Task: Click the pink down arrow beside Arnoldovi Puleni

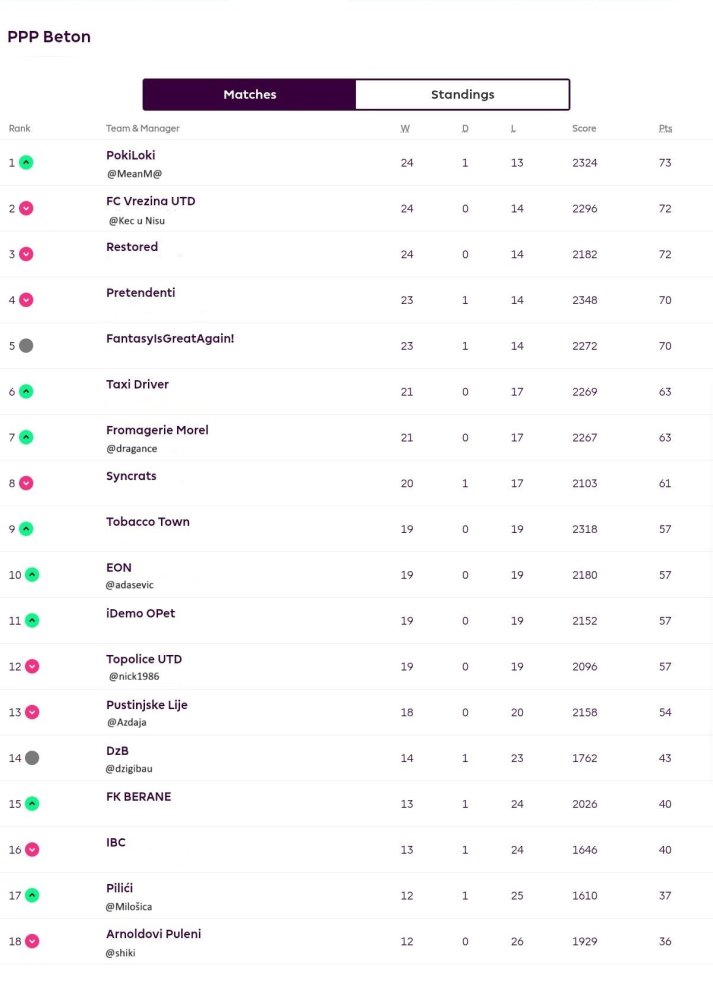Action: [32, 941]
